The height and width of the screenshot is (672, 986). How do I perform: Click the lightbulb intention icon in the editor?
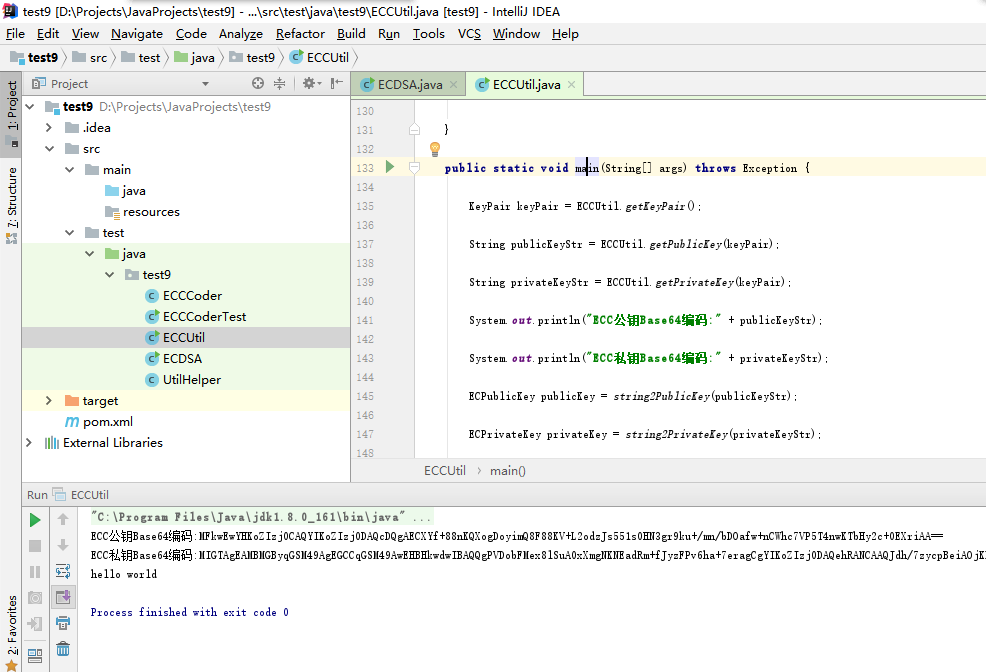coord(435,149)
